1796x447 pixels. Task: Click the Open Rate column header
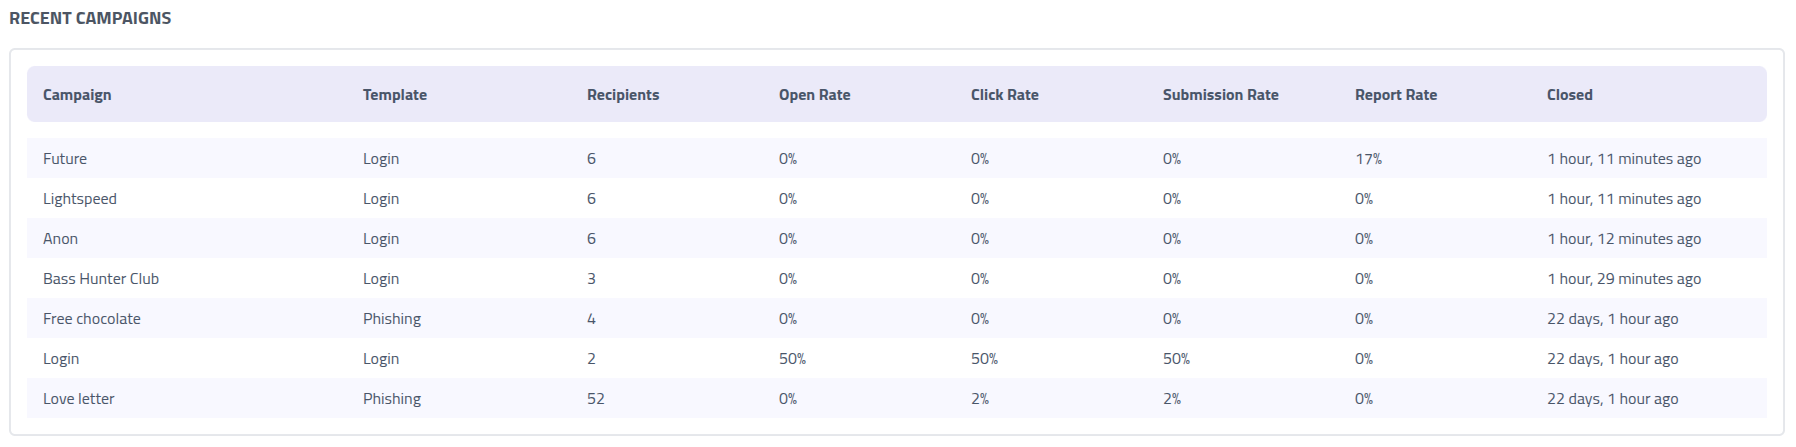tap(815, 95)
